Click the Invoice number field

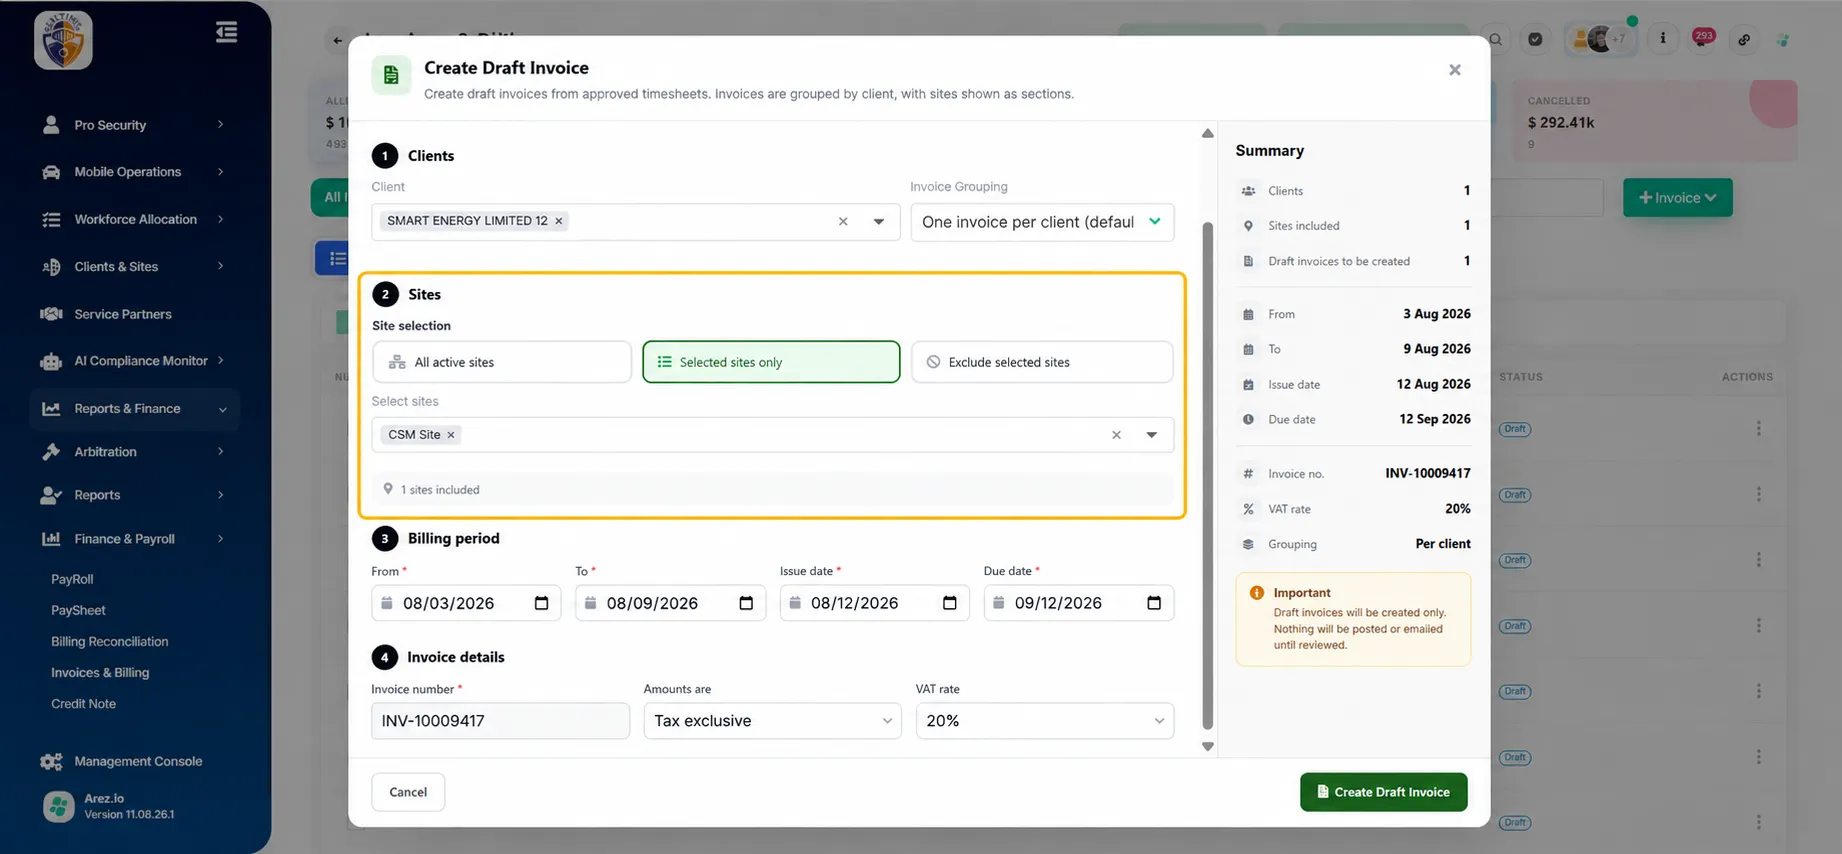tap(500, 721)
